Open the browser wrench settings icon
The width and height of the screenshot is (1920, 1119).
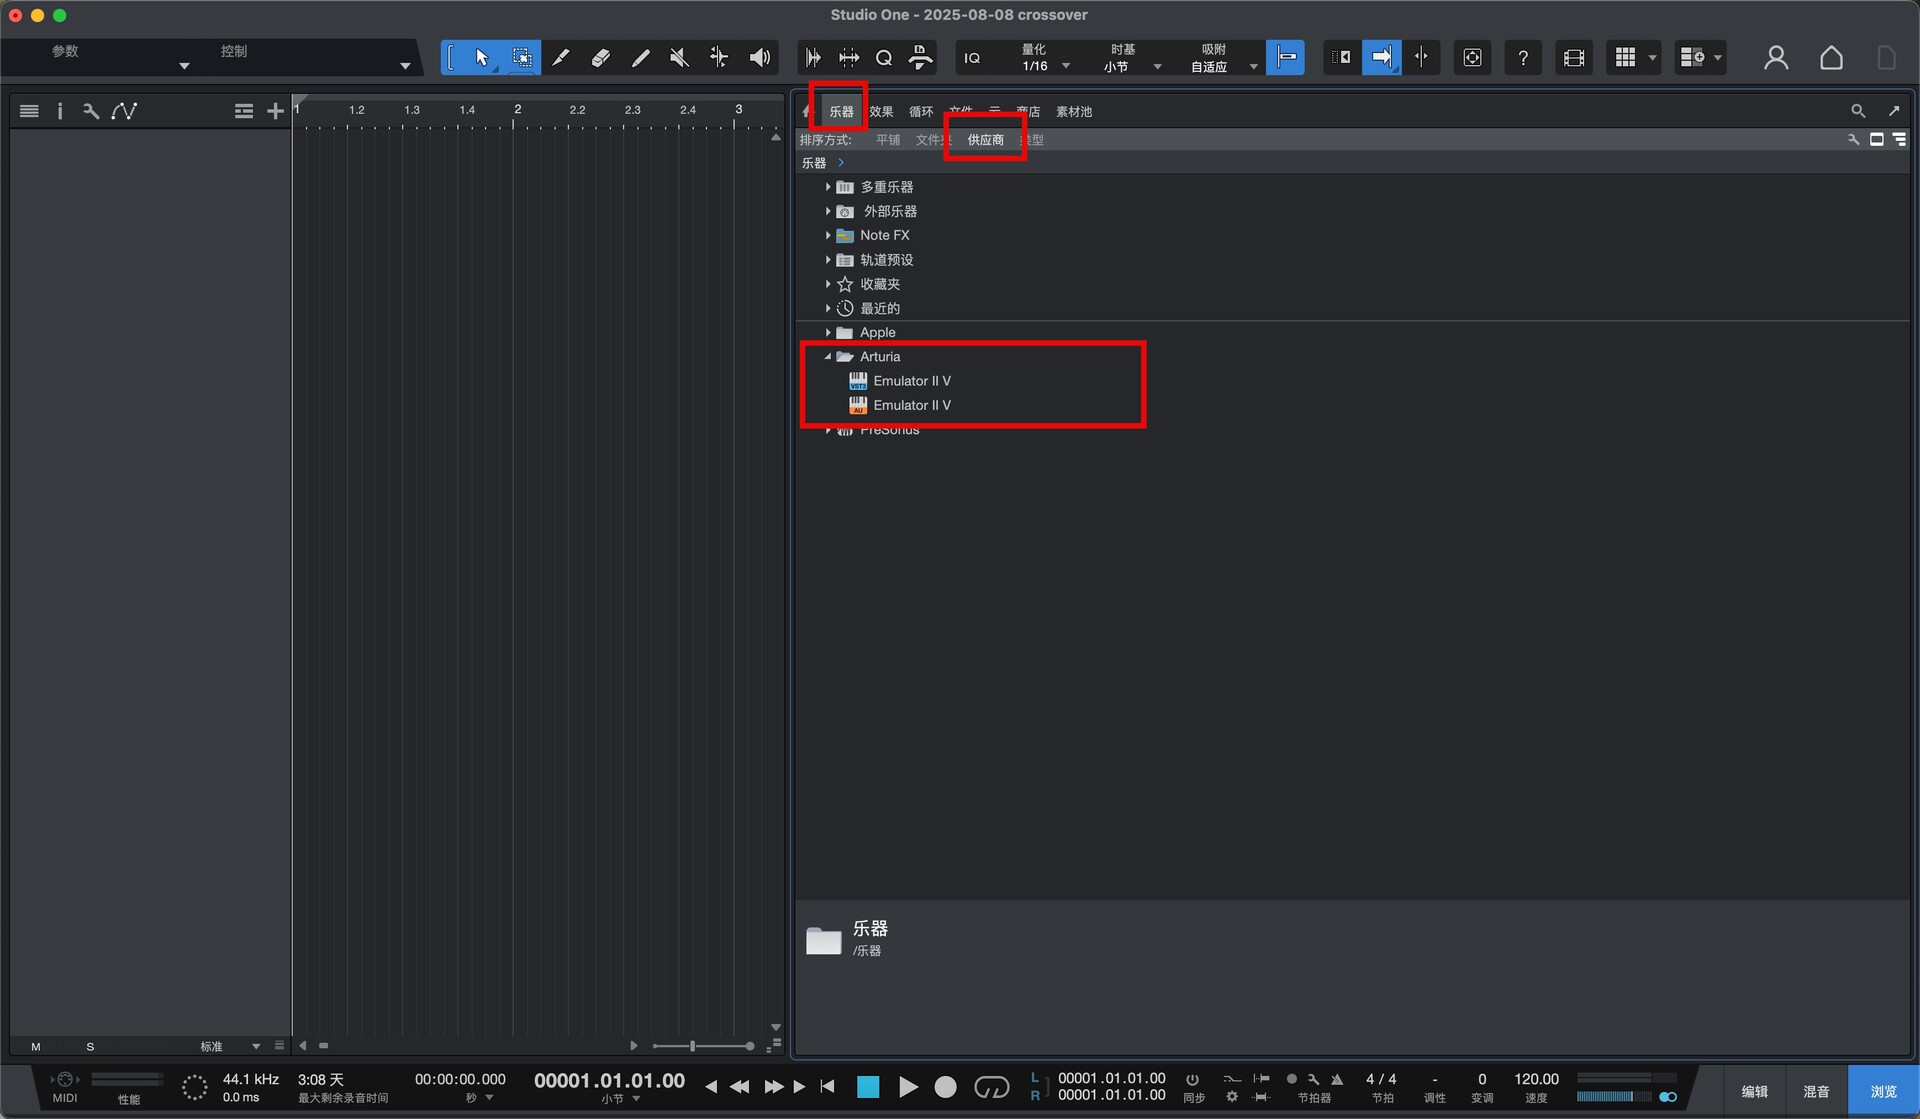(x=1853, y=140)
